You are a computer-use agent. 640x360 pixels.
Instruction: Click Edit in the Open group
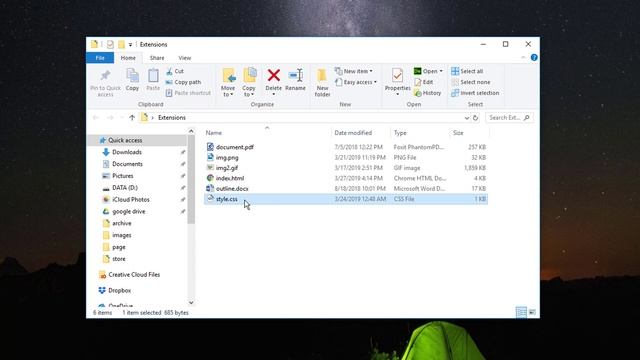(423, 82)
